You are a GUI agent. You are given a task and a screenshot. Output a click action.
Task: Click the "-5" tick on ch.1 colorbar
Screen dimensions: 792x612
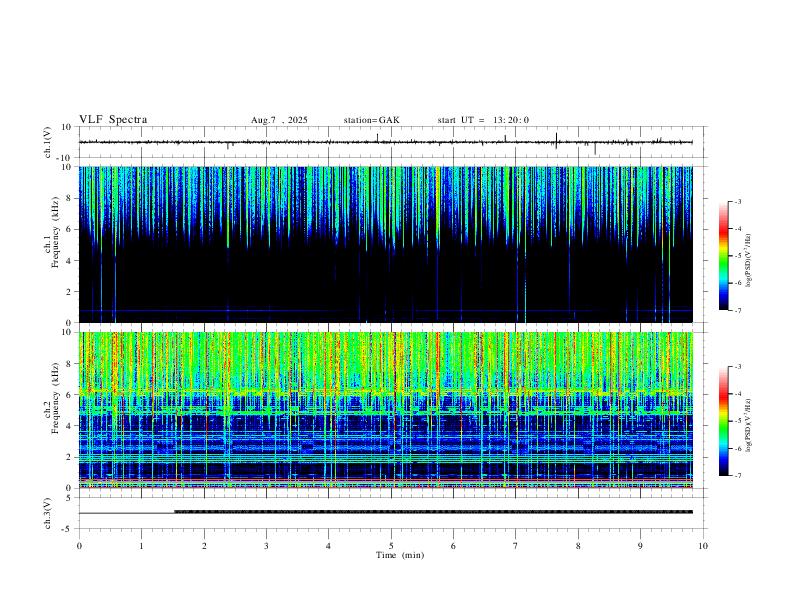tap(738, 256)
